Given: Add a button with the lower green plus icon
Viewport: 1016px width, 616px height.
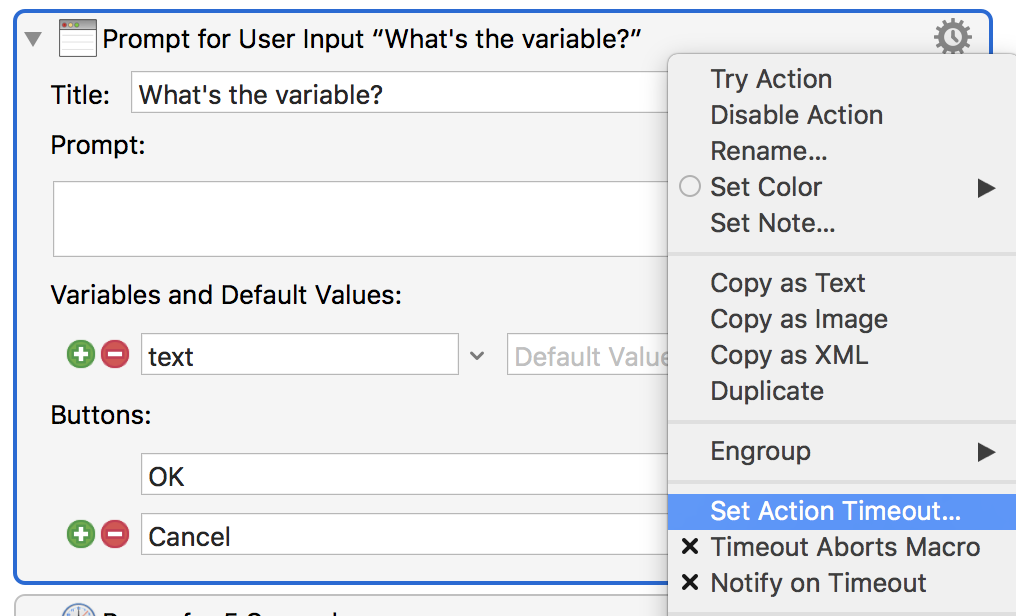Looking at the screenshot, I should [81, 534].
